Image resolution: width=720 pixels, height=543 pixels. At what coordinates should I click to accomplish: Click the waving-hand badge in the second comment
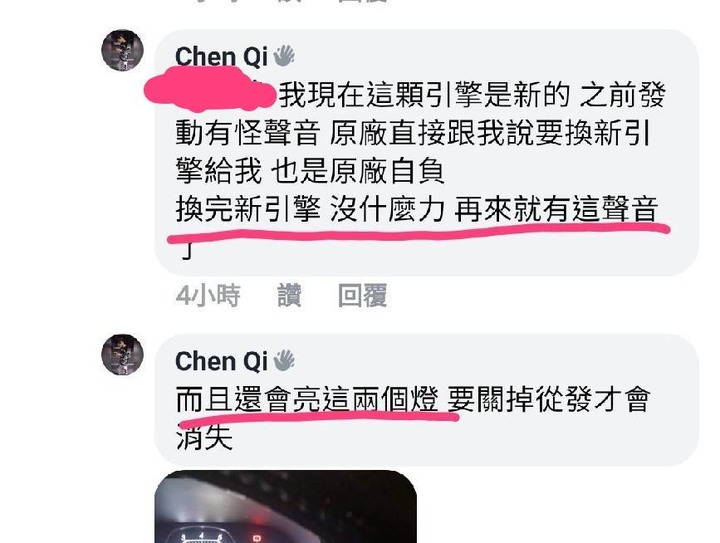pyautogui.click(x=284, y=360)
